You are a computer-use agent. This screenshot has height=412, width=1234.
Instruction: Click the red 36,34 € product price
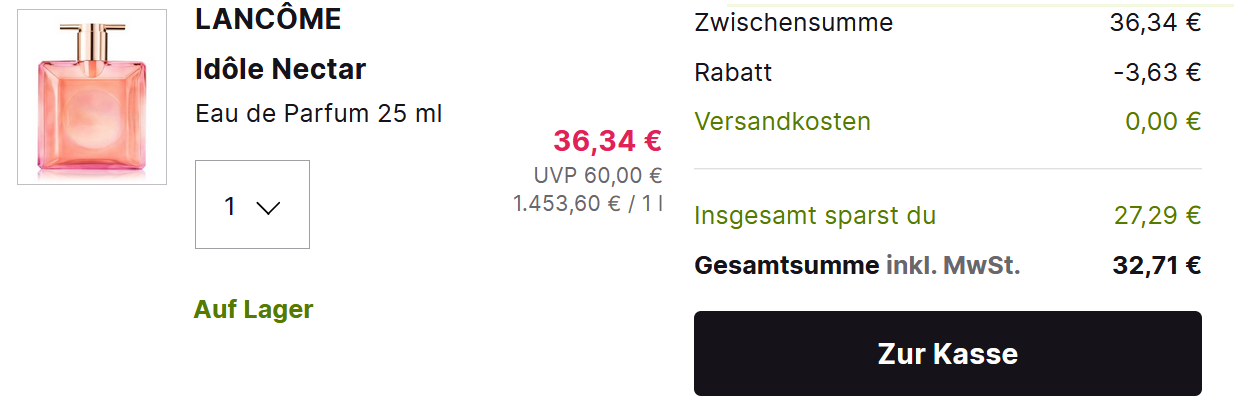(x=607, y=141)
